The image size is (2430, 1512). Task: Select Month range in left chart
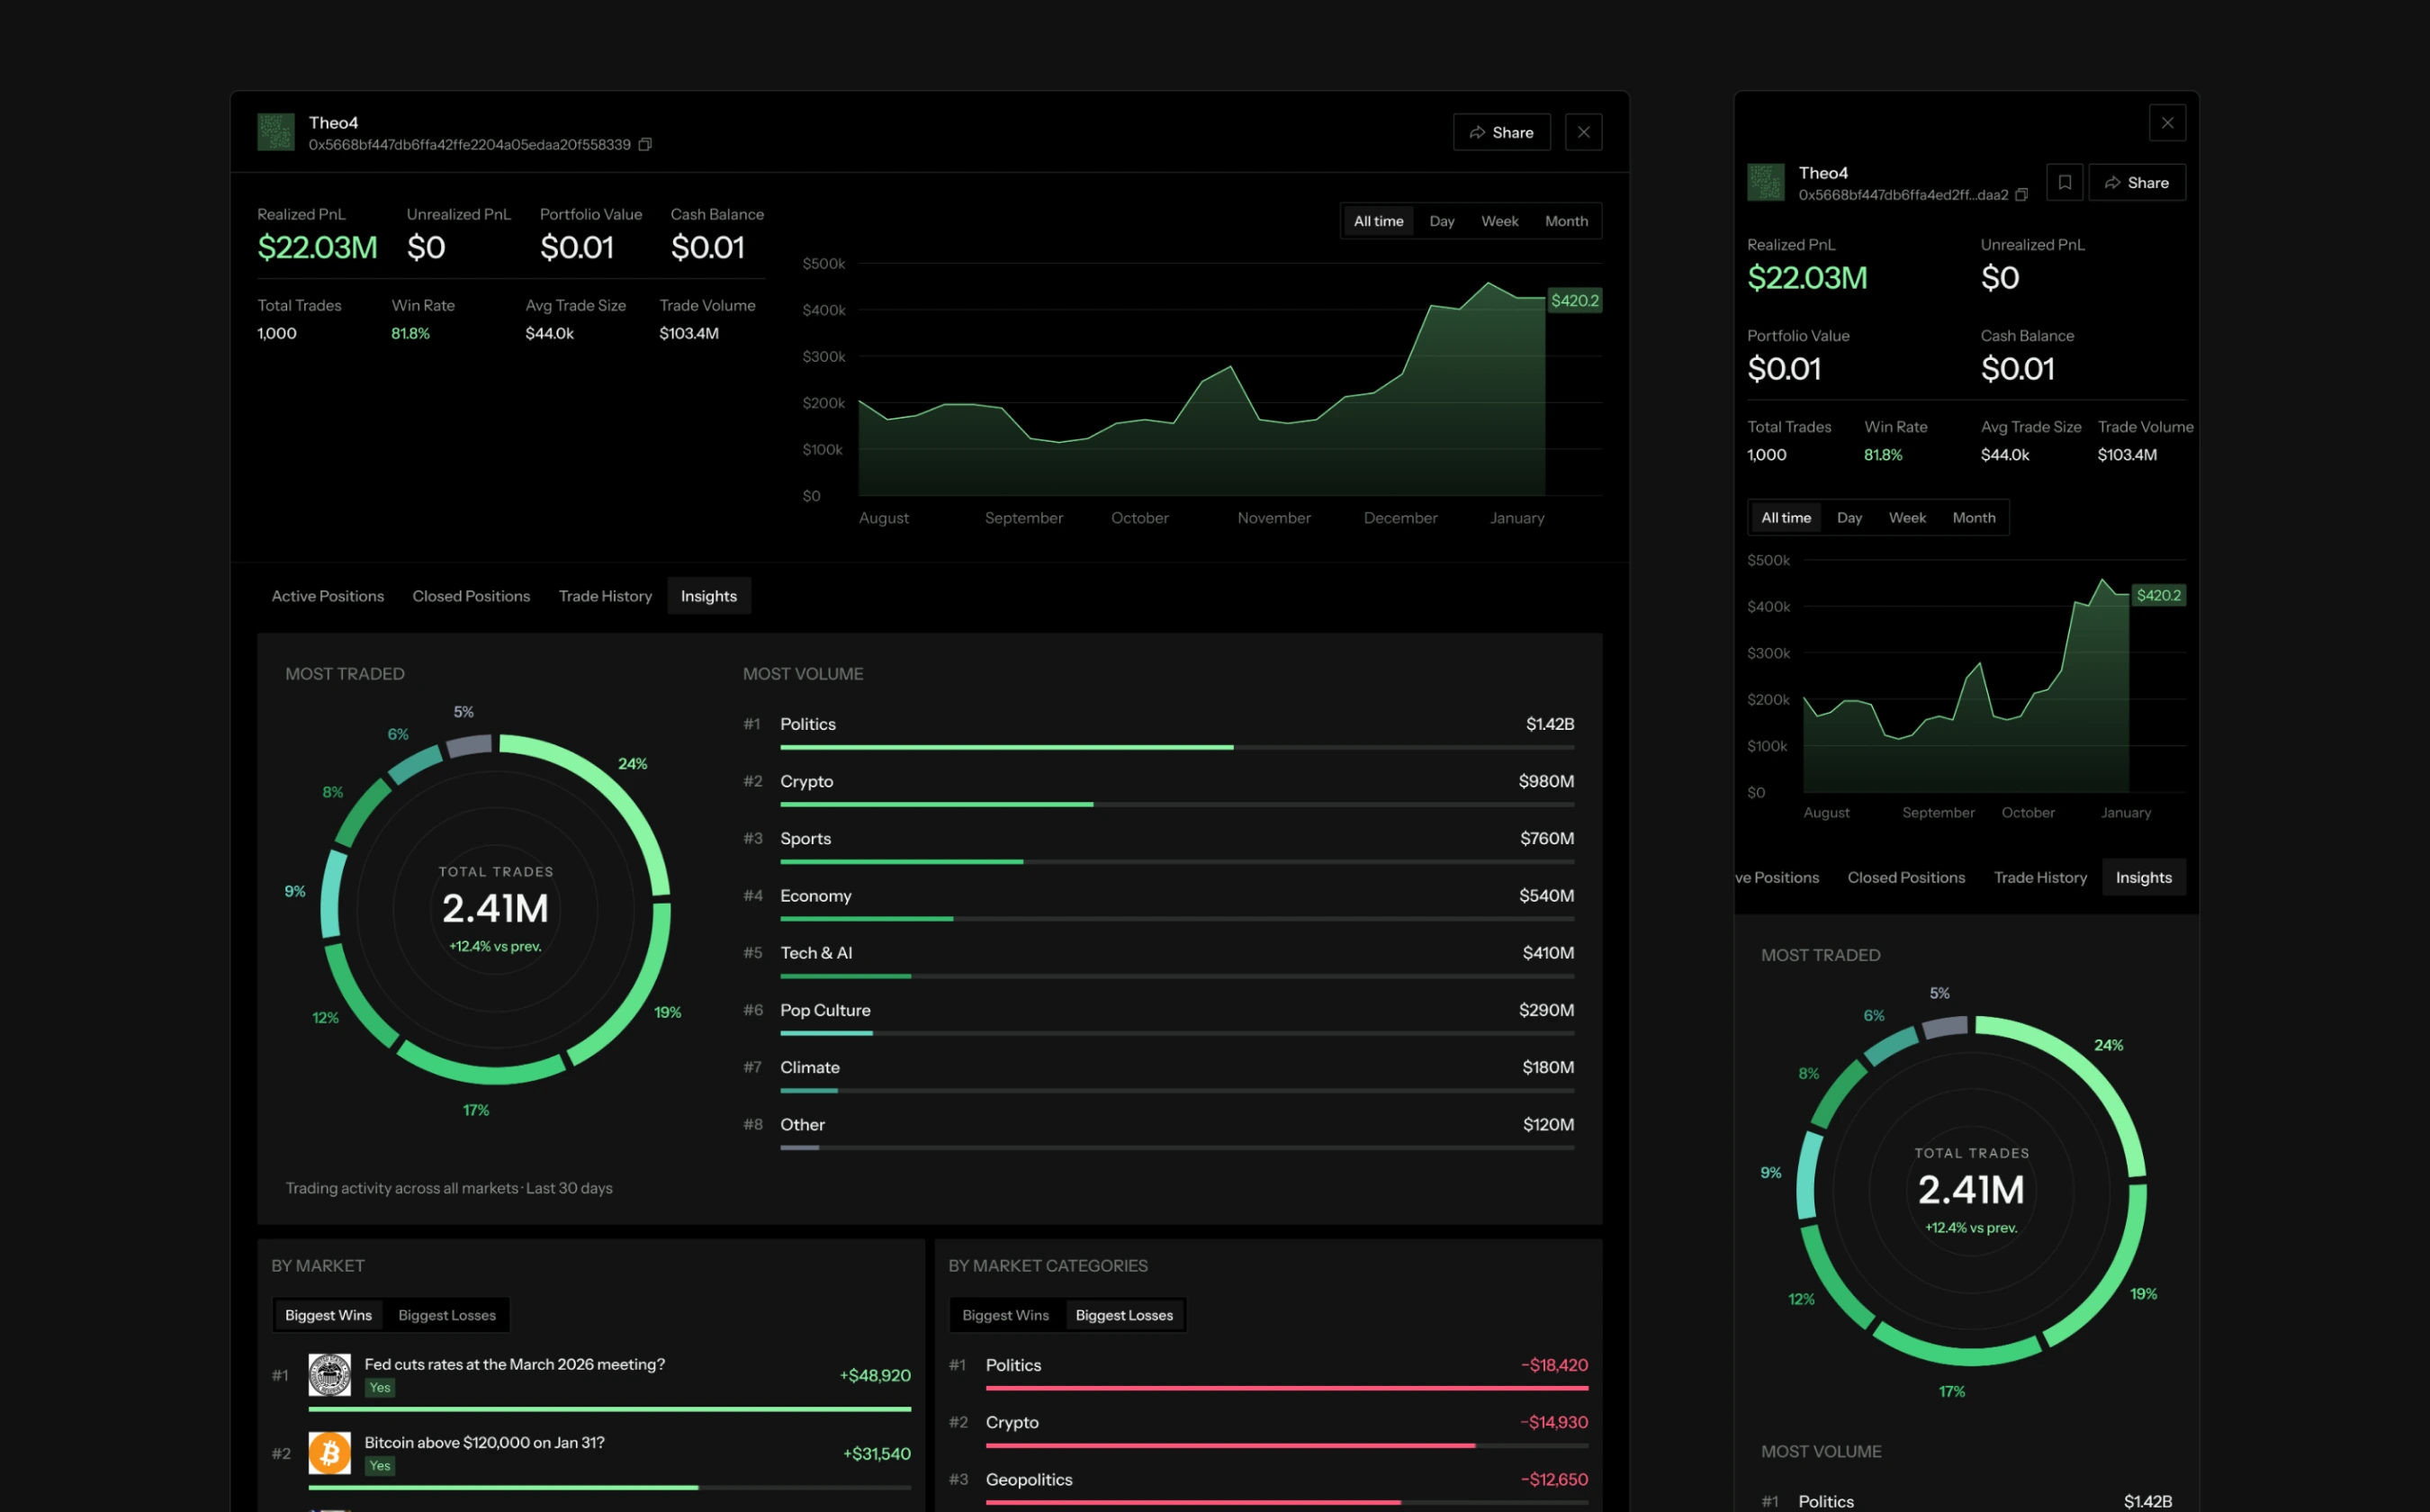[1565, 221]
